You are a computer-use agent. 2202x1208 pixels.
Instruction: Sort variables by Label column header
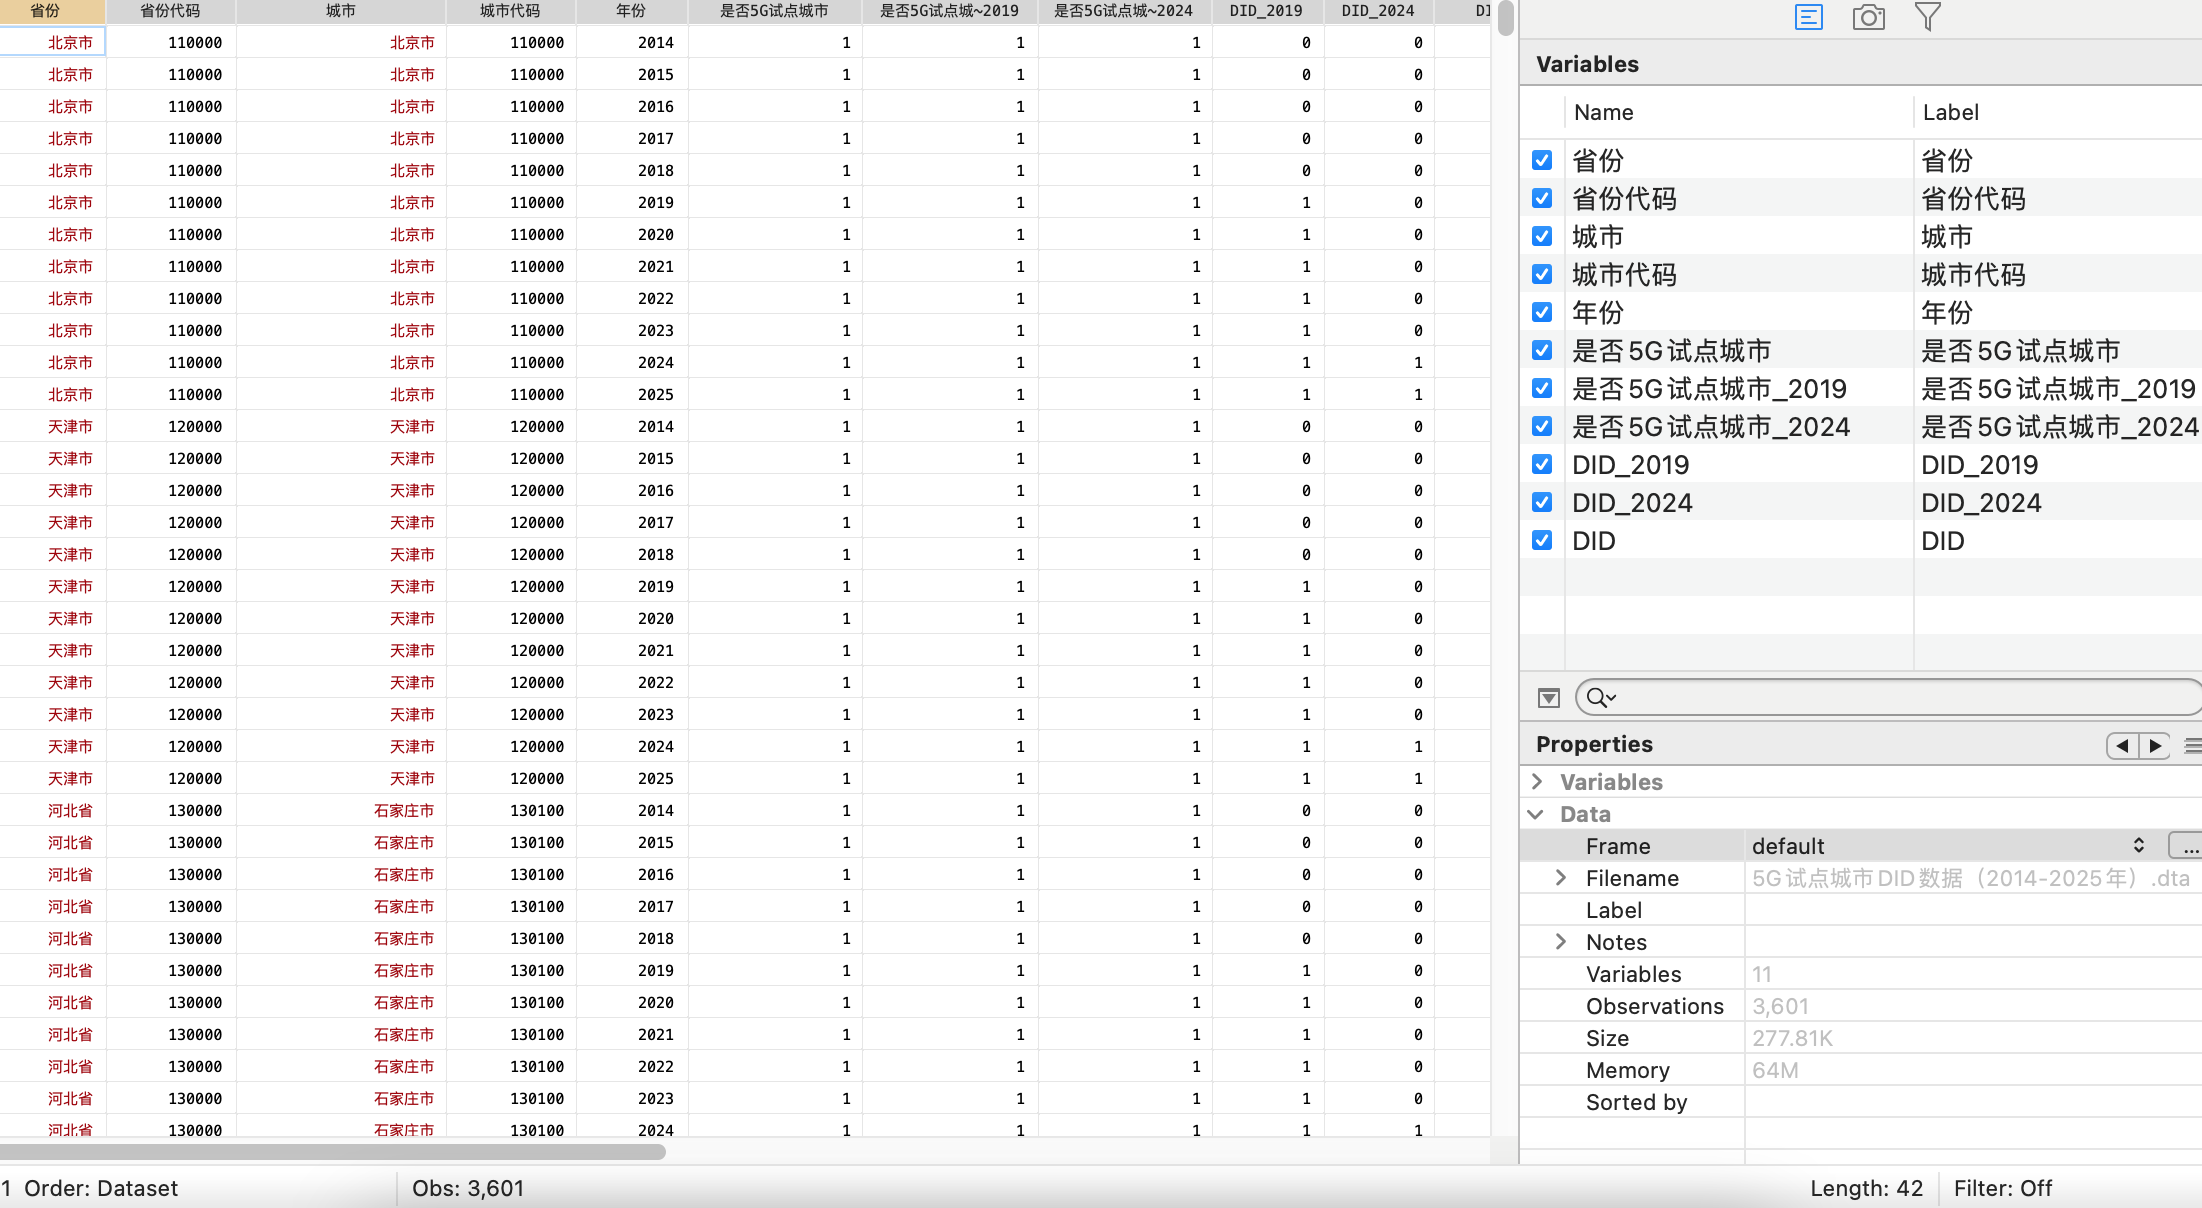pos(1950,112)
